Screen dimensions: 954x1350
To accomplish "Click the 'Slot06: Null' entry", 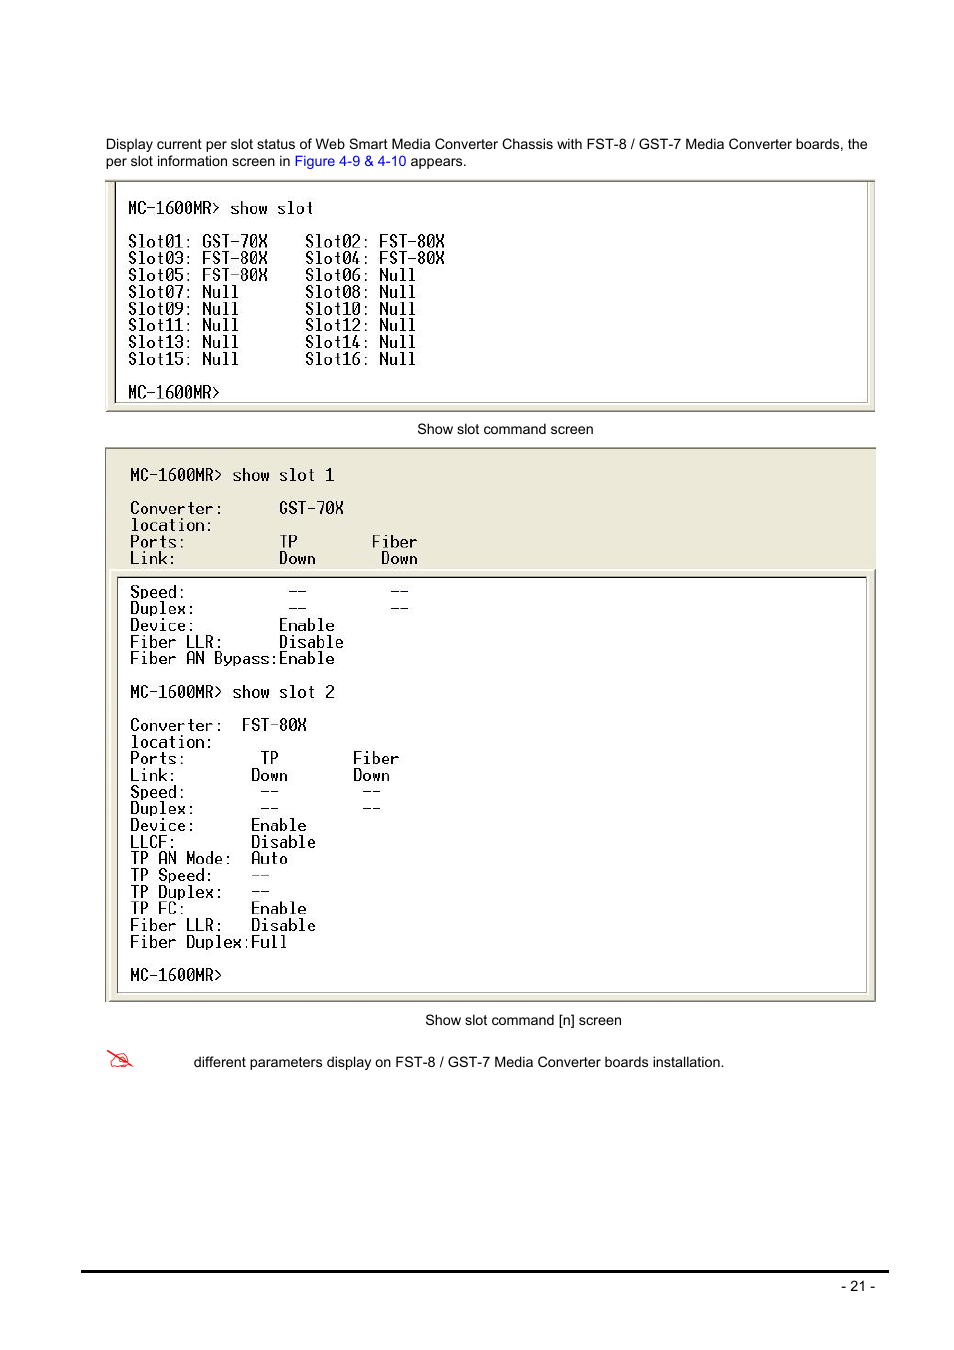I will (x=360, y=275).
